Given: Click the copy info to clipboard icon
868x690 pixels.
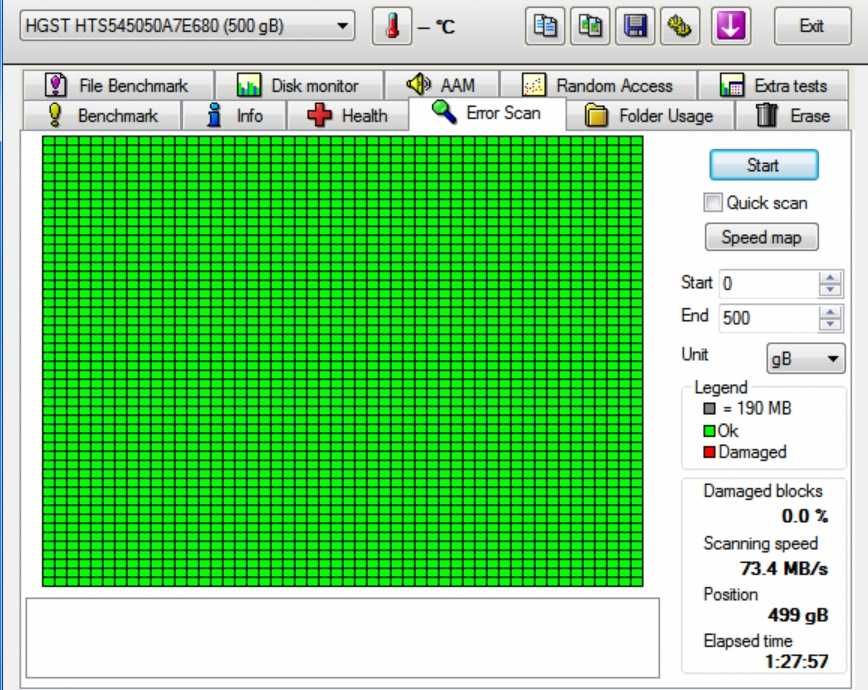Looking at the screenshot, I should pyautogui.click(x=545, y=25).
